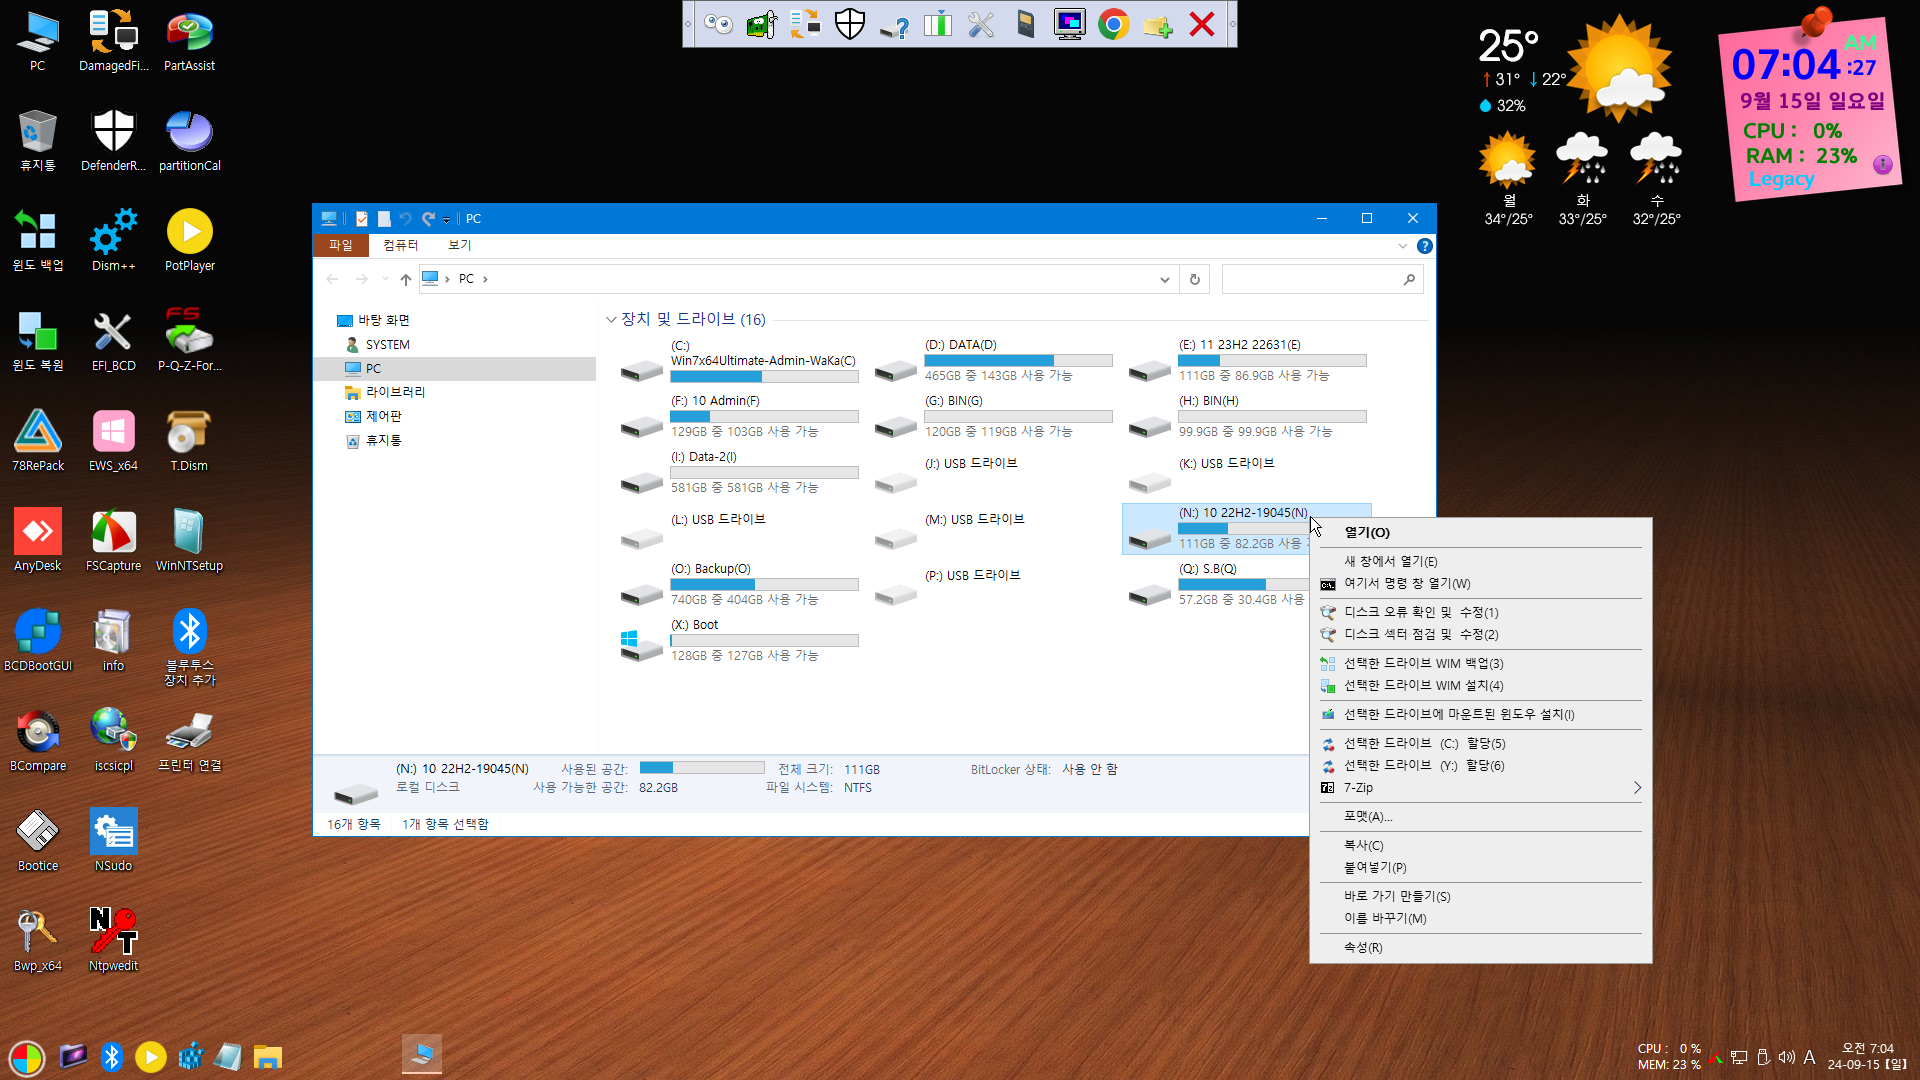Click the pink clock sticky note widget
Screen dimensions: 1920x1080
pyautogui.click(x=1809, y=107)
